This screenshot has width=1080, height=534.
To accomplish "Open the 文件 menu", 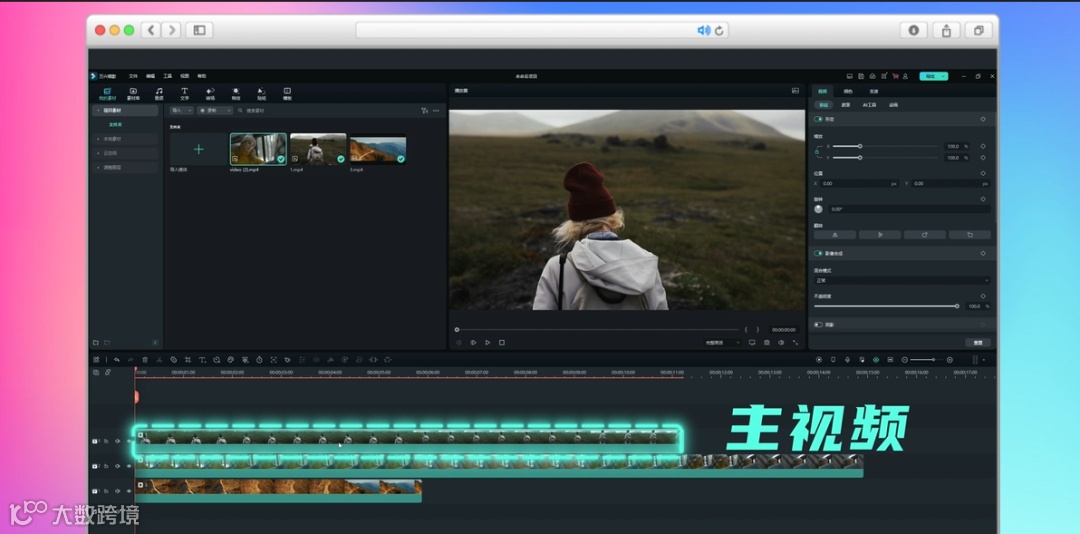I will [x=133, y=76].
